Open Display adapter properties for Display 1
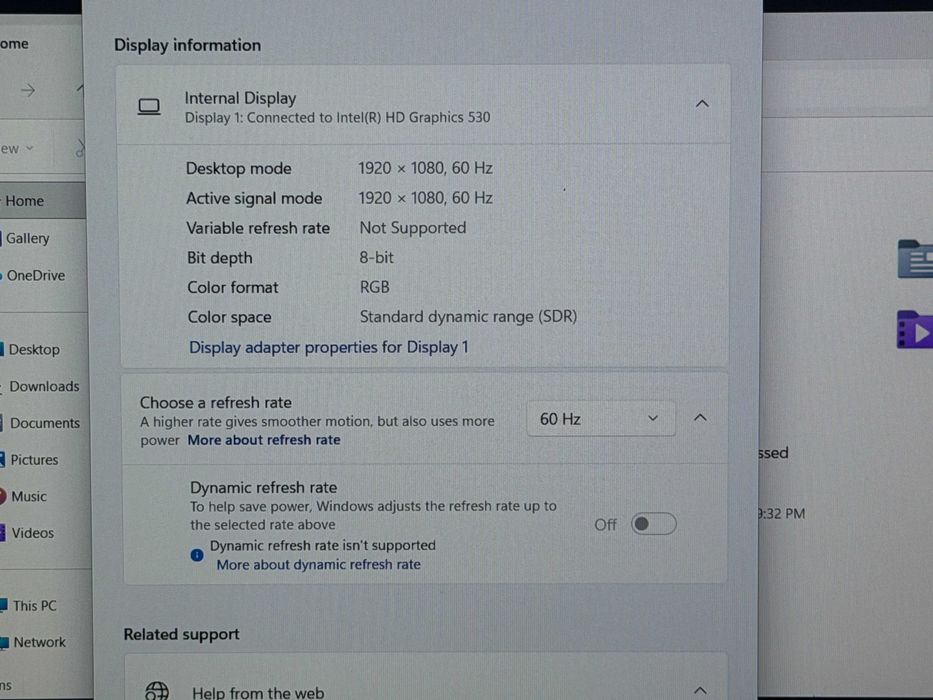This screenshot has width=933, height=700. click(x=328, y=347)
